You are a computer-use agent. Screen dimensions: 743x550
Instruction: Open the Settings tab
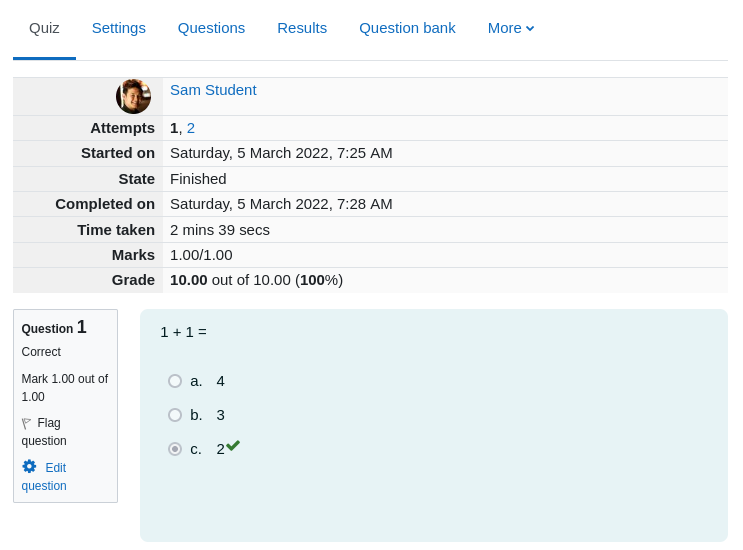118,28
